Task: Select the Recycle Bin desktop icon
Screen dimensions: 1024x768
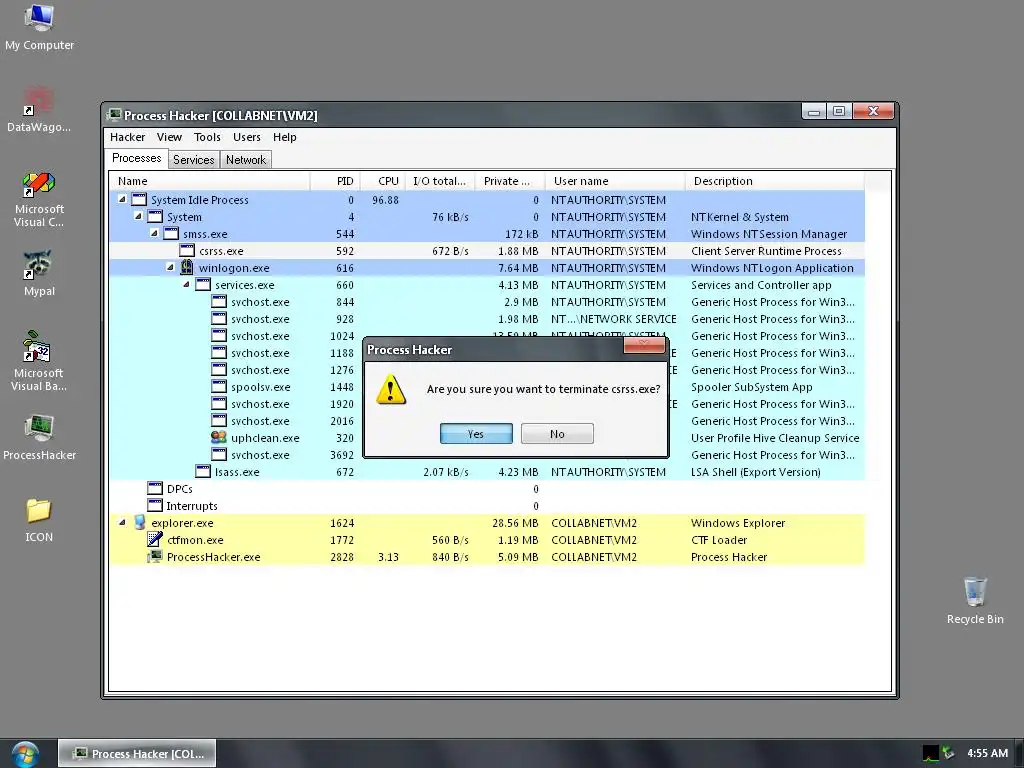Action: click(x=975, y=601)
